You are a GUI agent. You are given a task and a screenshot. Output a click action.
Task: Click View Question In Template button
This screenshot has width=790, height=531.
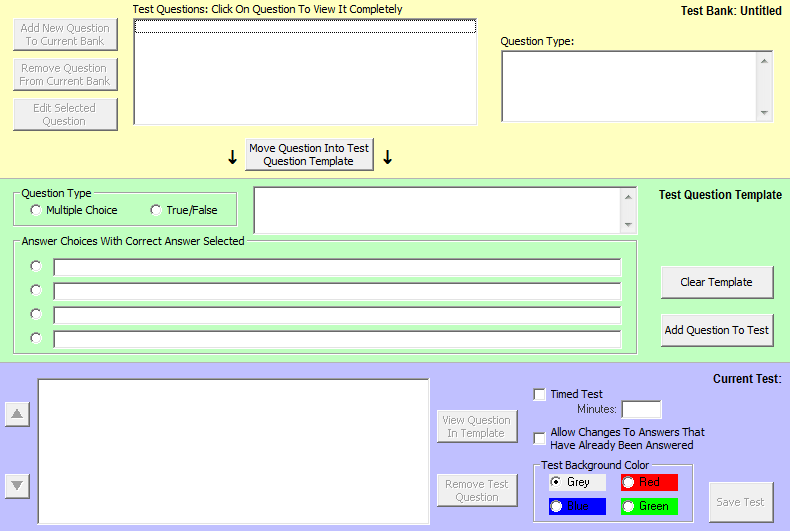point(477,426)
